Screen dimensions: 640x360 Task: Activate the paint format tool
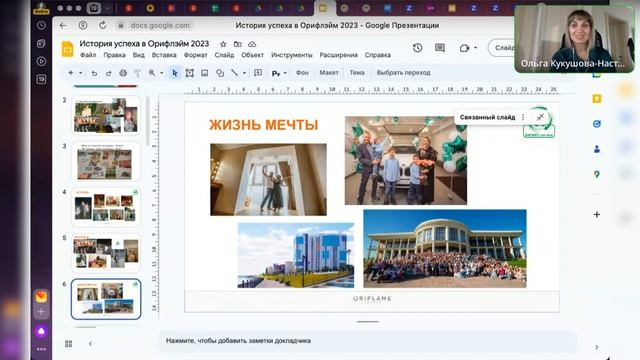pyautogui.click(x=137, y=73)
